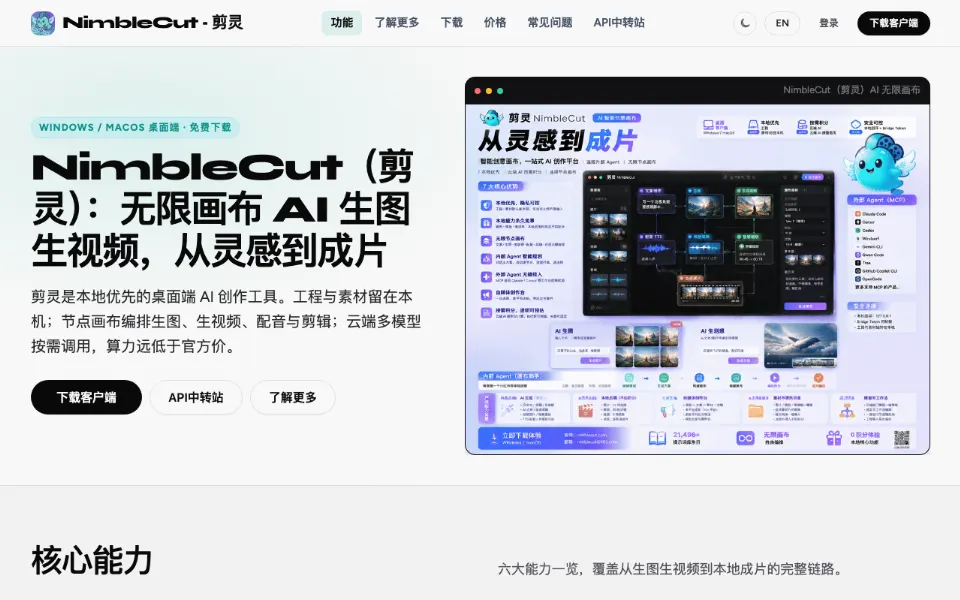Click the NimbleCut mascot logo icon

(x=43, y=23)
